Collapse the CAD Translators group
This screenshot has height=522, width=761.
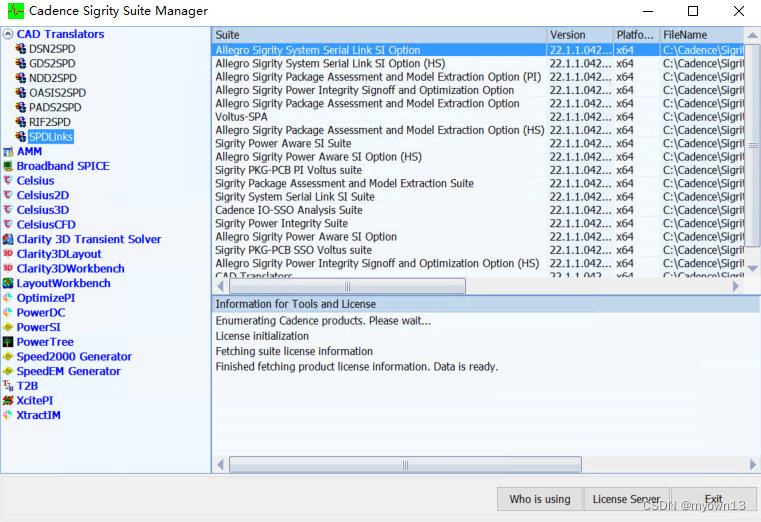8,34
